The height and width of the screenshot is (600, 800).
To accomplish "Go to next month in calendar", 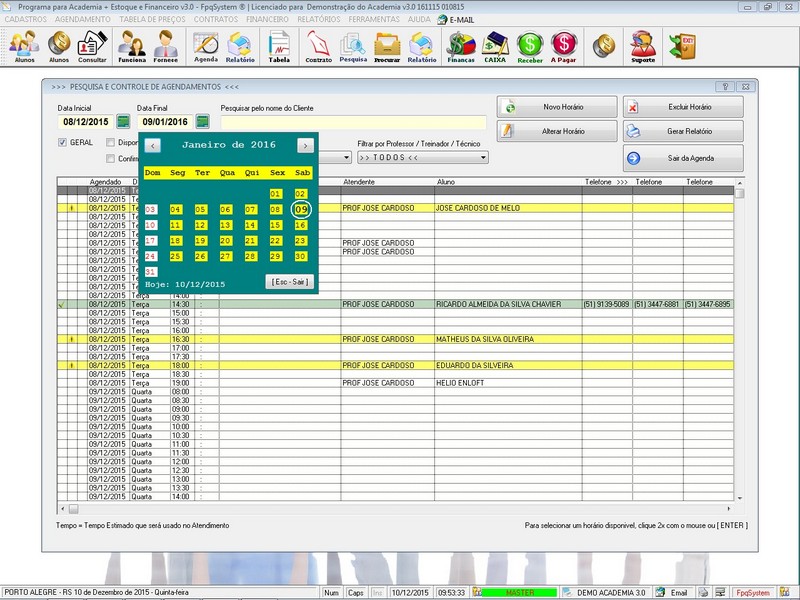I will [305, 145].
